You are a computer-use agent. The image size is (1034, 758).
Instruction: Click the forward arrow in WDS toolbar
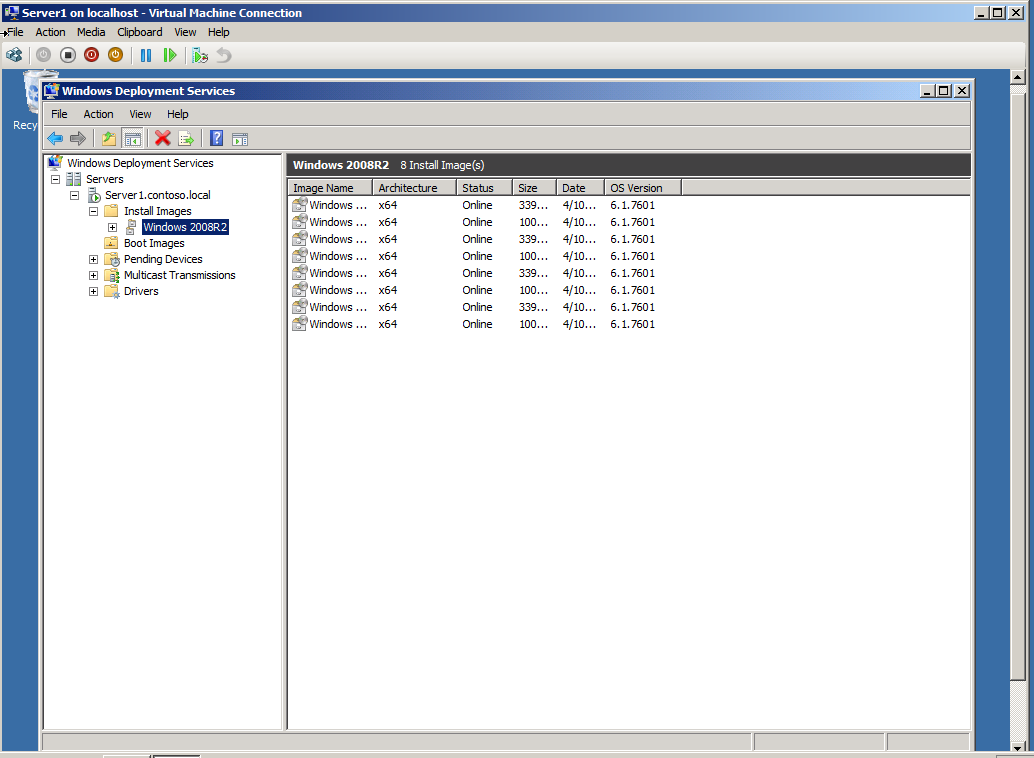[x=78, y=139]
